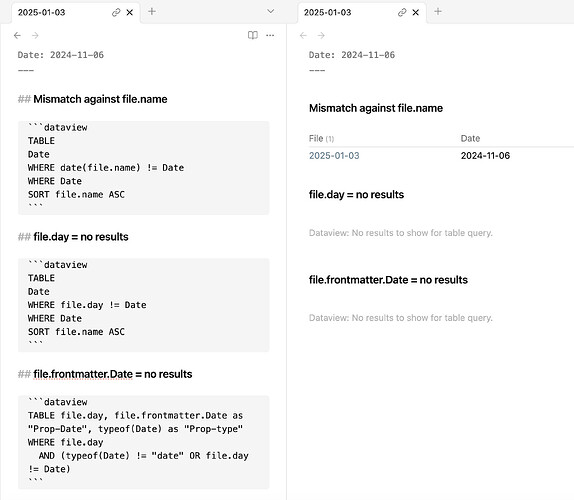Click link icon in right pane tab
Screen dimensions: 574x500
(x=402, y=12)
